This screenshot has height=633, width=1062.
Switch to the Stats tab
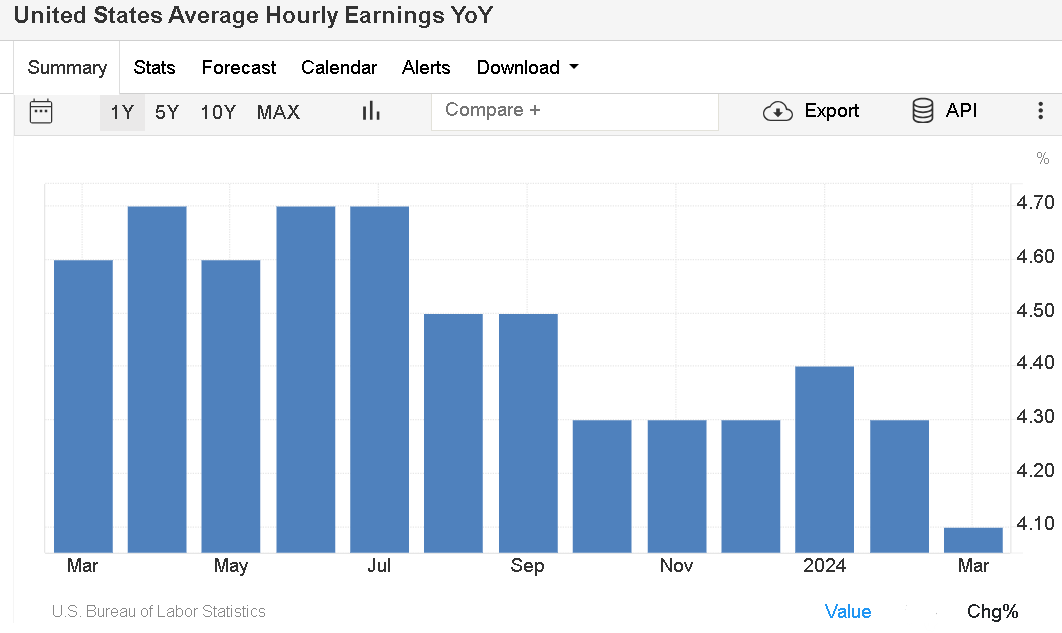click(x=154, y=68)
